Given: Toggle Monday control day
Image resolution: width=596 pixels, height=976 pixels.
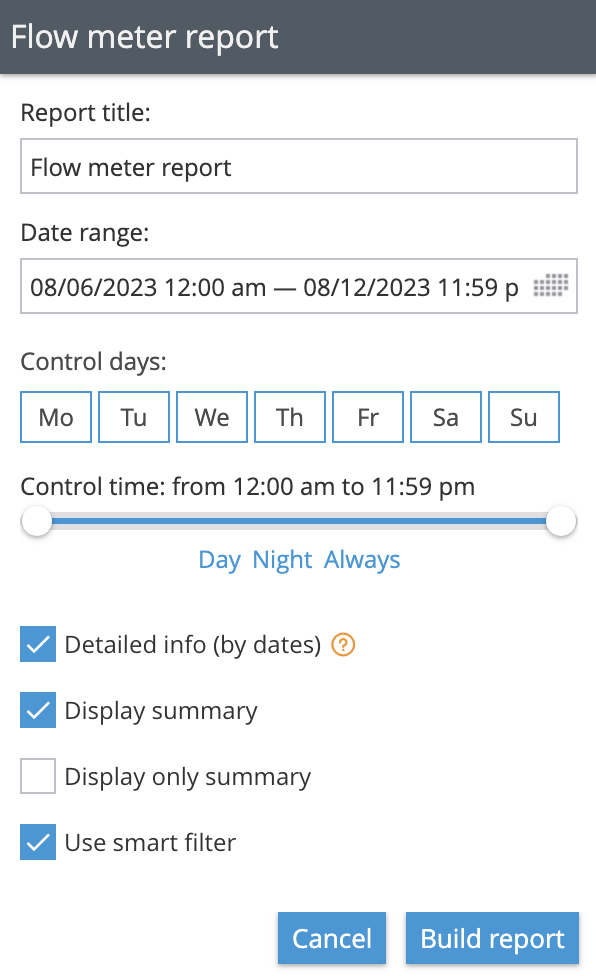Looking at the screenshot, I should pos(56,417).
